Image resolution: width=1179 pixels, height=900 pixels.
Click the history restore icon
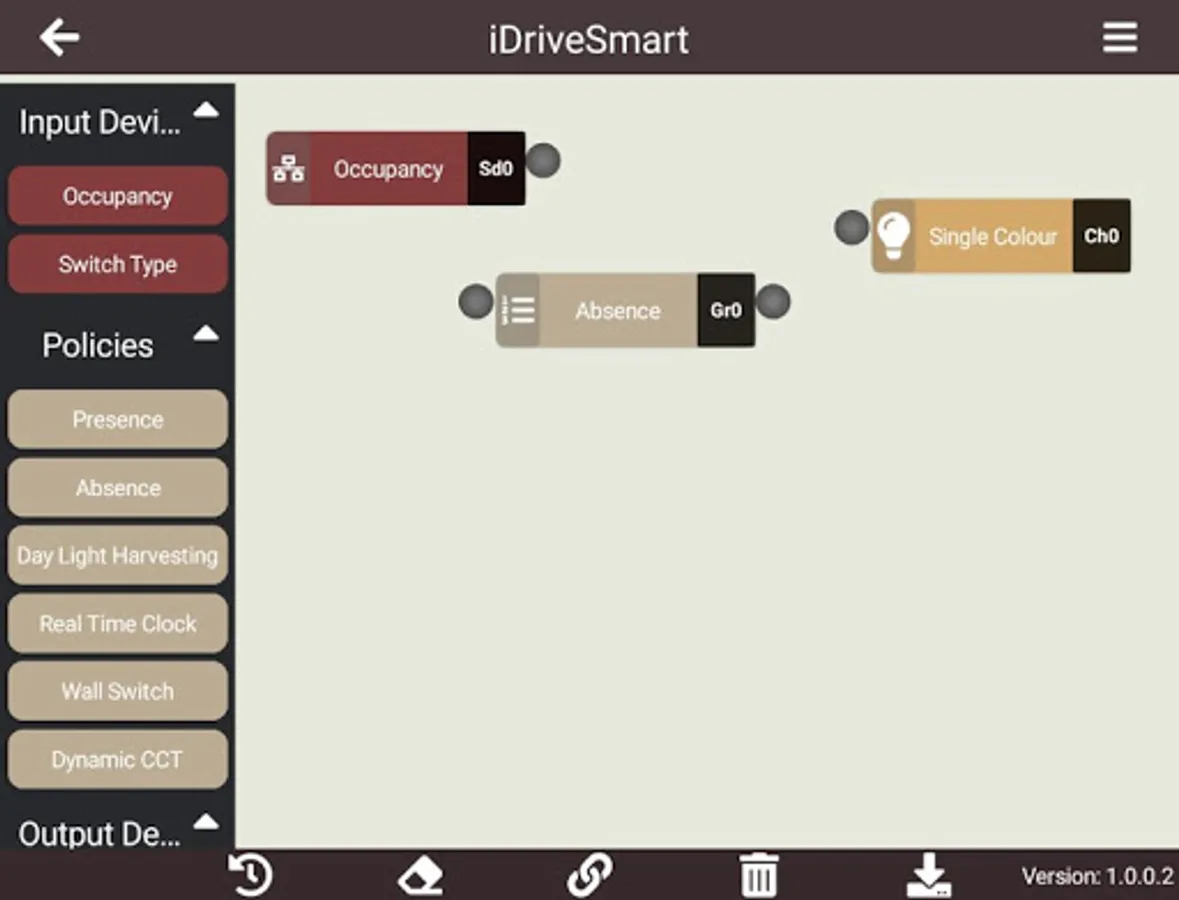click(x=250, y=874)
